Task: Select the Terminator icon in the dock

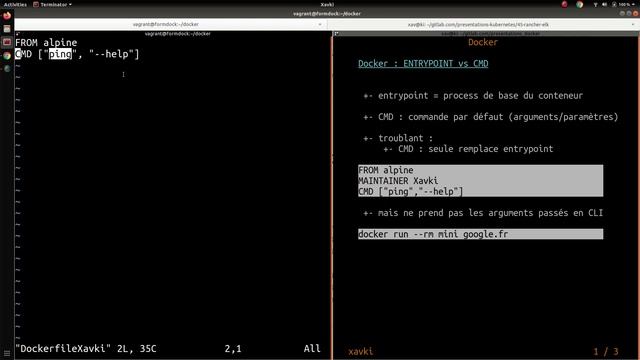Action: click(7, 42)
